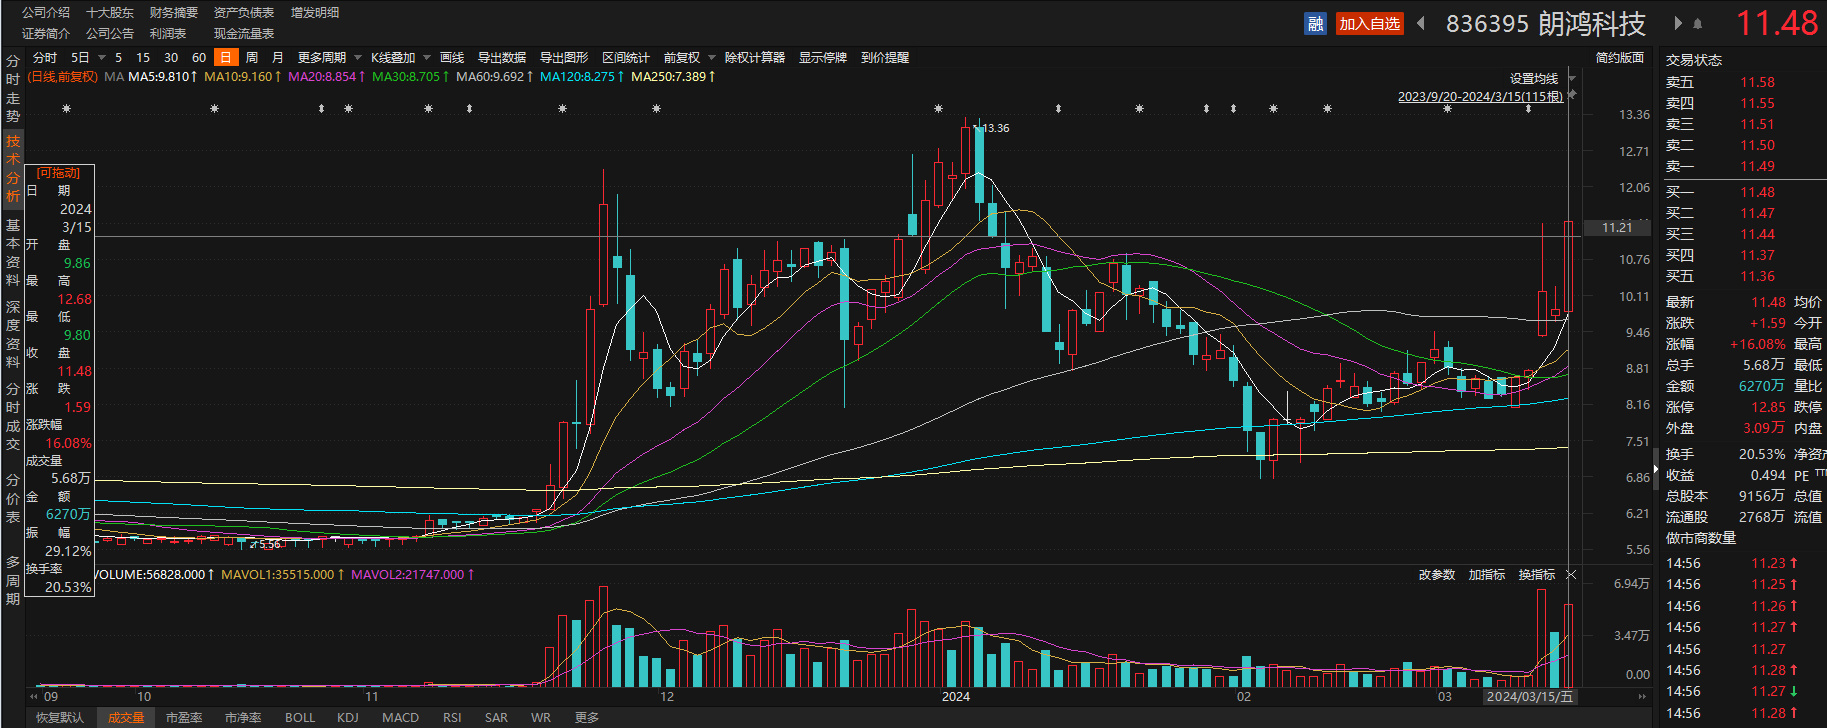Click the date range link 2023/9/20-2024/3/15
Viewport: 1827px width, 728px height.
pyautogui.click(x=1479, y=97)
